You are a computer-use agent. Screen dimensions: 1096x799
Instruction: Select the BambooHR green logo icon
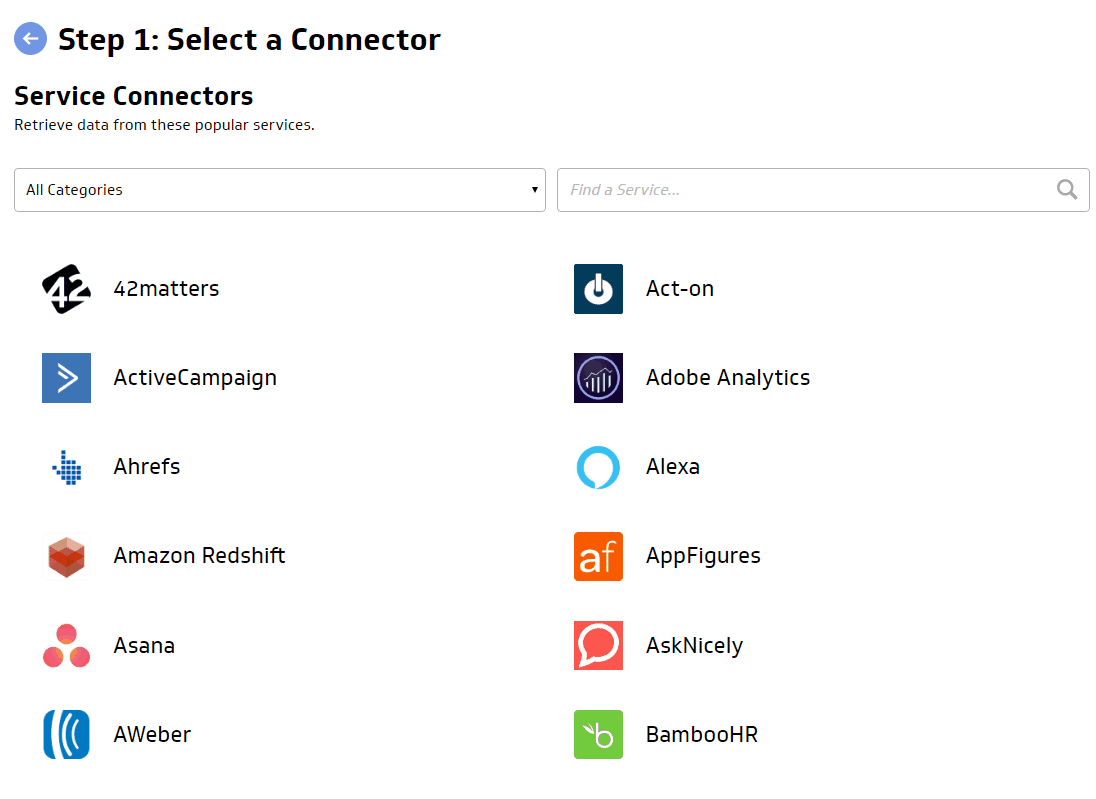[x=598, y=734]
